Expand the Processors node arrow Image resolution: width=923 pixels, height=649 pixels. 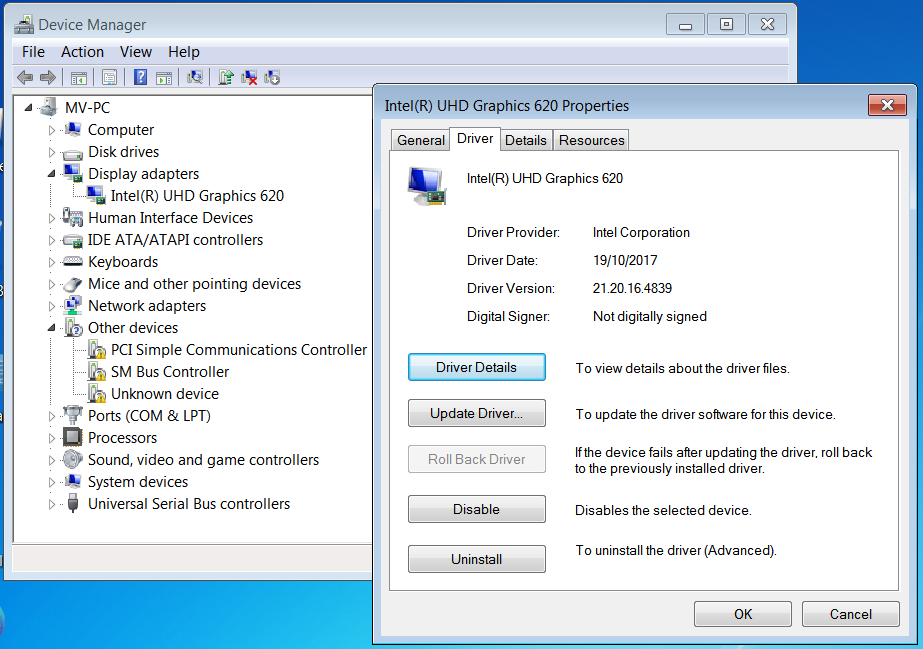click(x=51, y=438)
